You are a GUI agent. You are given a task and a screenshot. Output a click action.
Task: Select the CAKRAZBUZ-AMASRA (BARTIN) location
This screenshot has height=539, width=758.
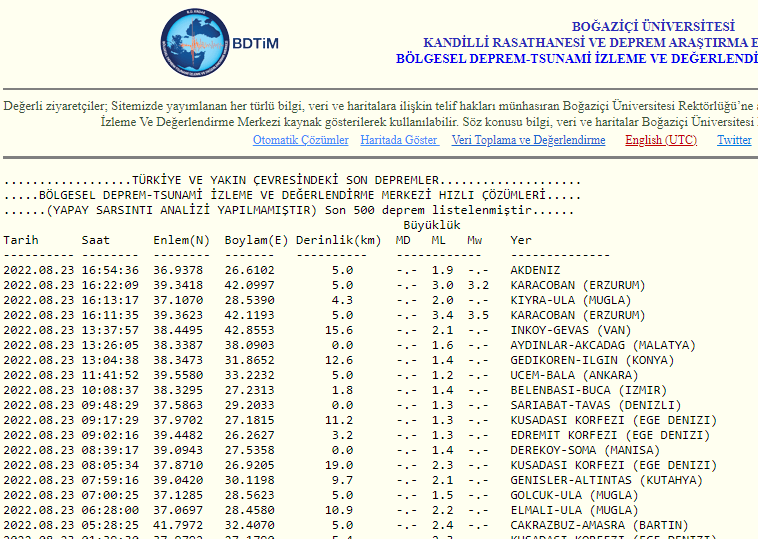pos(597,525)
